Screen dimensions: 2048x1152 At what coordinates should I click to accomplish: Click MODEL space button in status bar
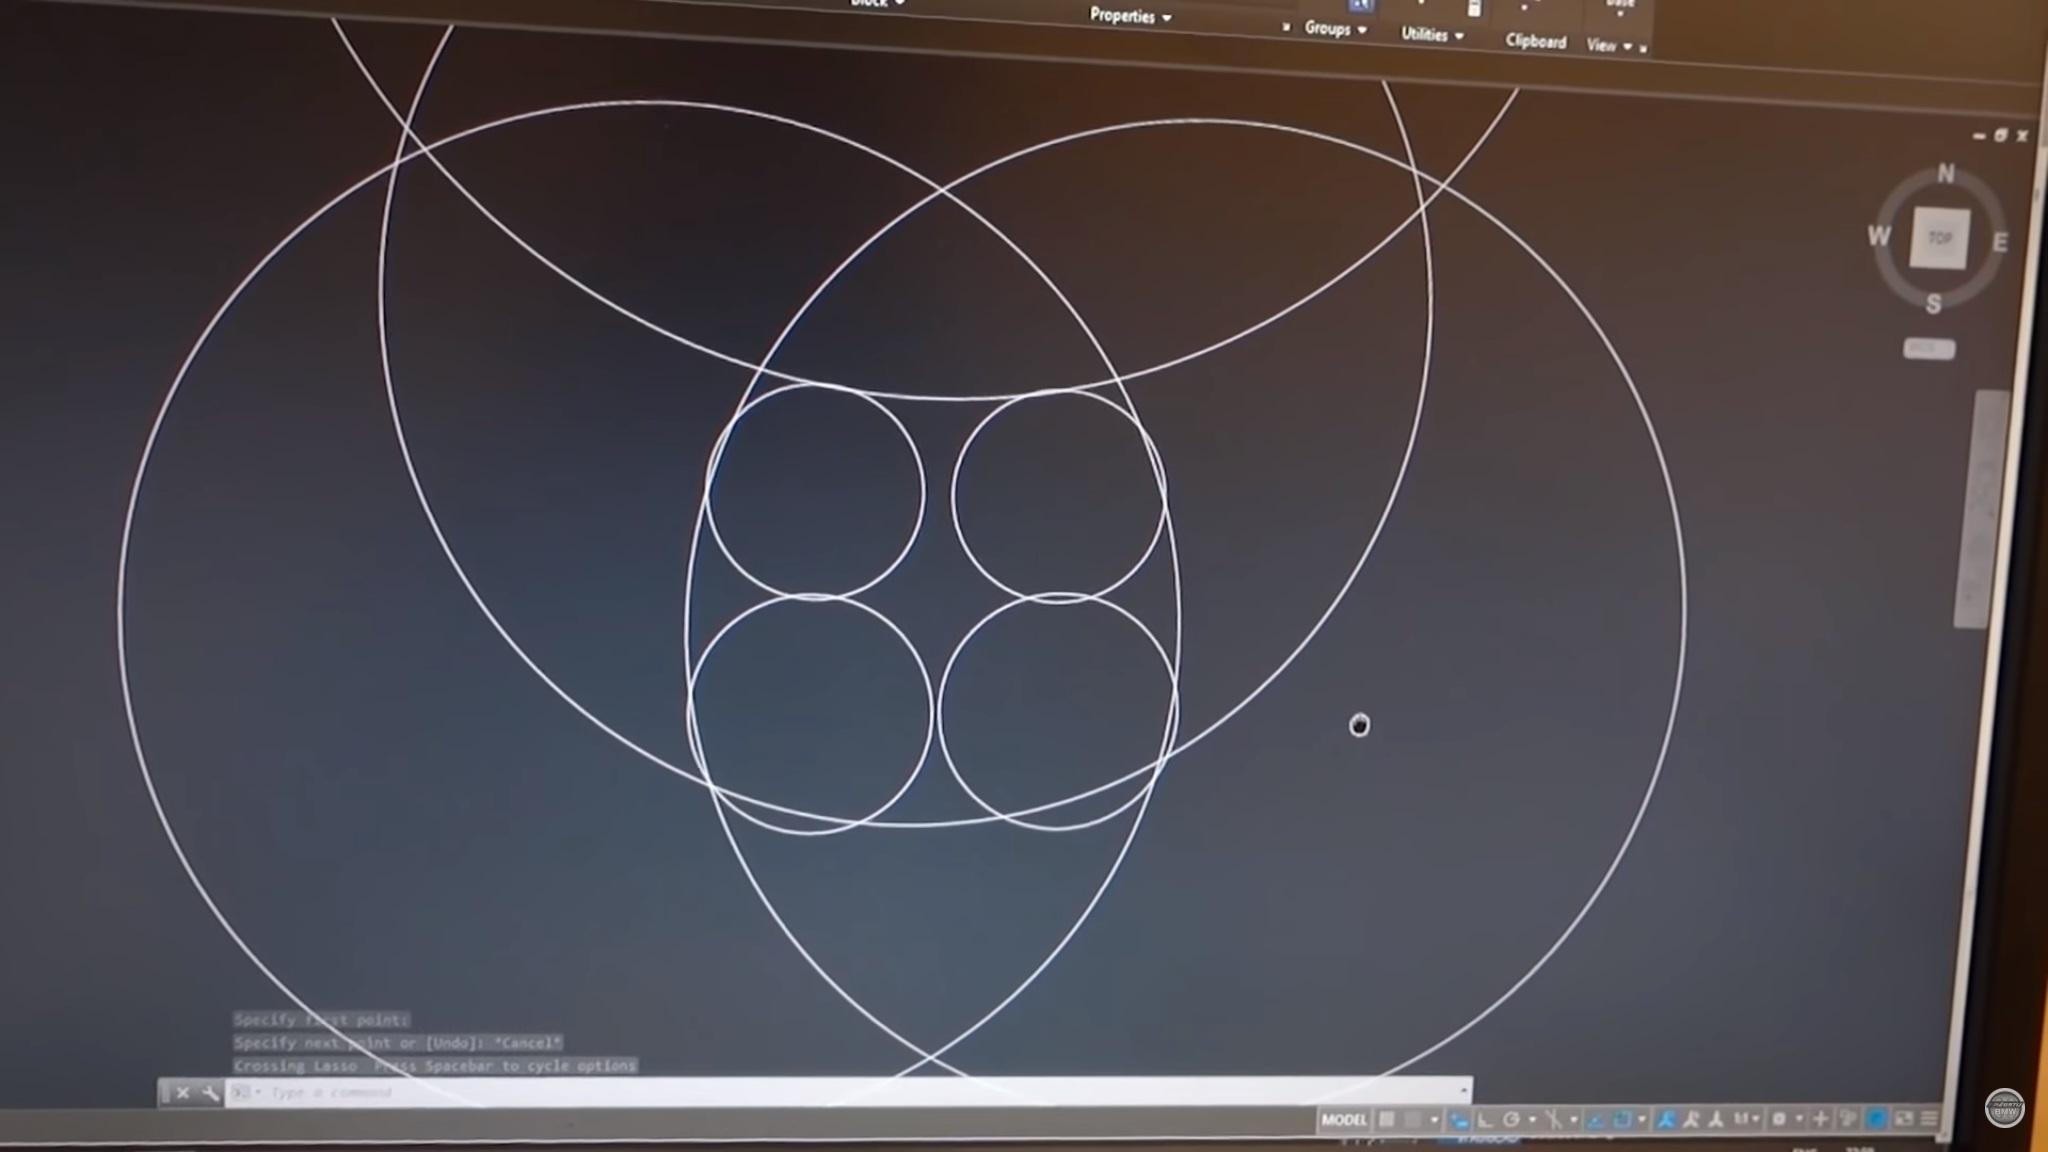[x=1344, y=1120]
